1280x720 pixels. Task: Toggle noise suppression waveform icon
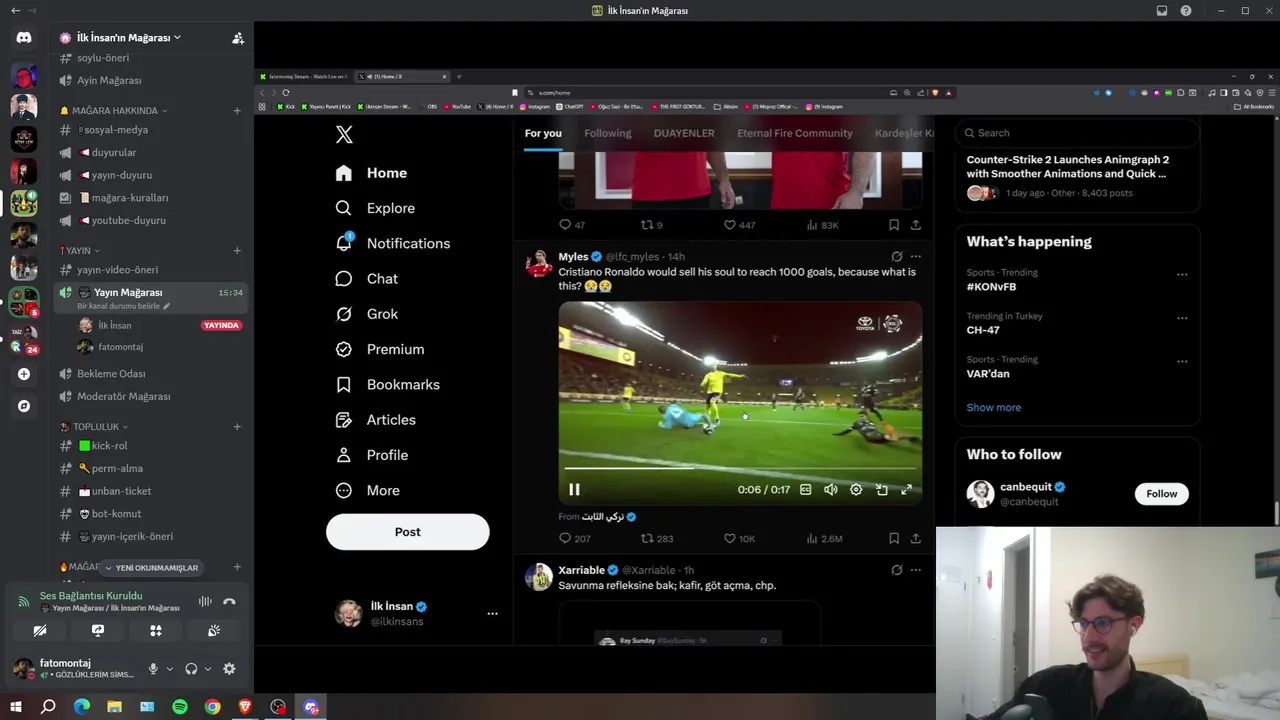tap(205, 601)
